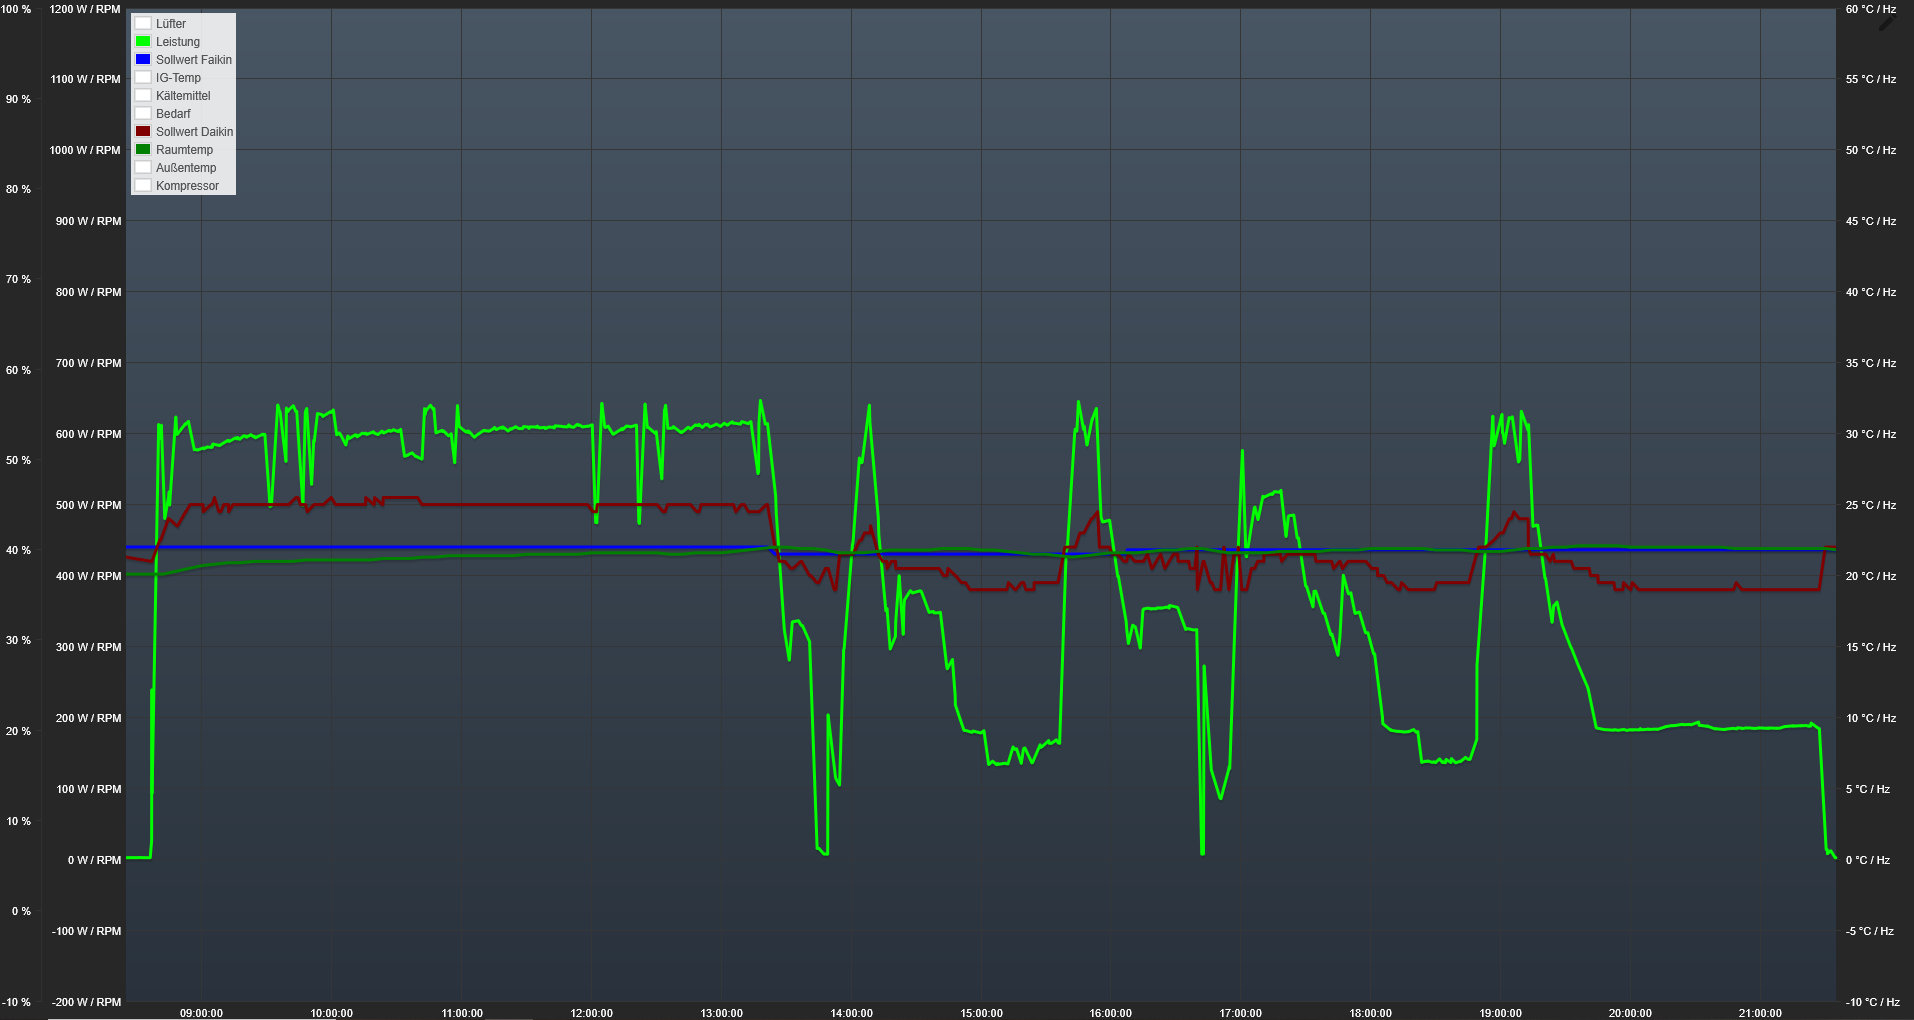Click the Leistung legend label
This screenshot has width=1914, height=1020.
pyautogui.click(x=178, y=42)
